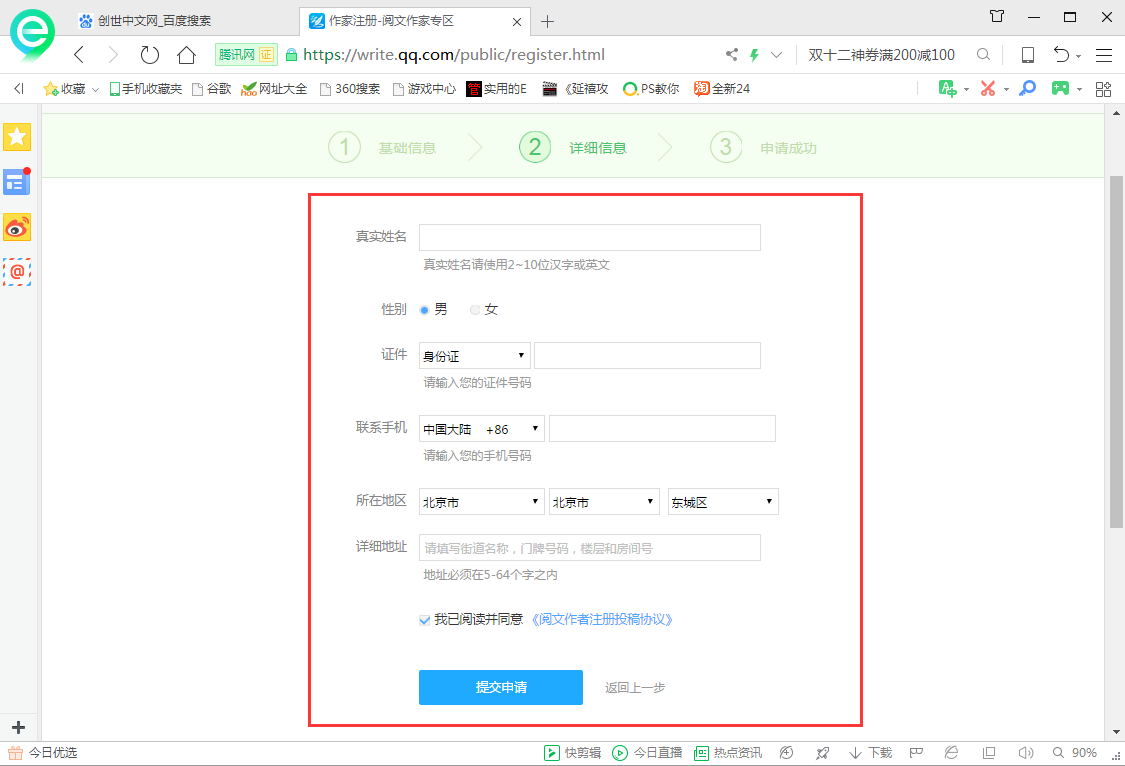Screen dimensions: 1125x766
Task: Open the 东城区 district dropdown
Action: click(722, 501)
